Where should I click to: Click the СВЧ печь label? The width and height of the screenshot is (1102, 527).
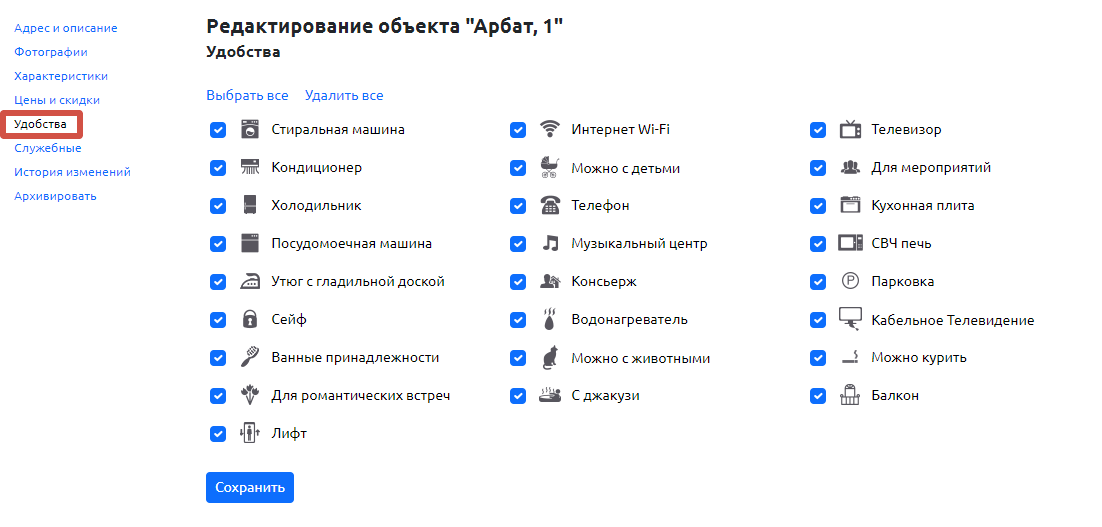(x=902, y=244)
